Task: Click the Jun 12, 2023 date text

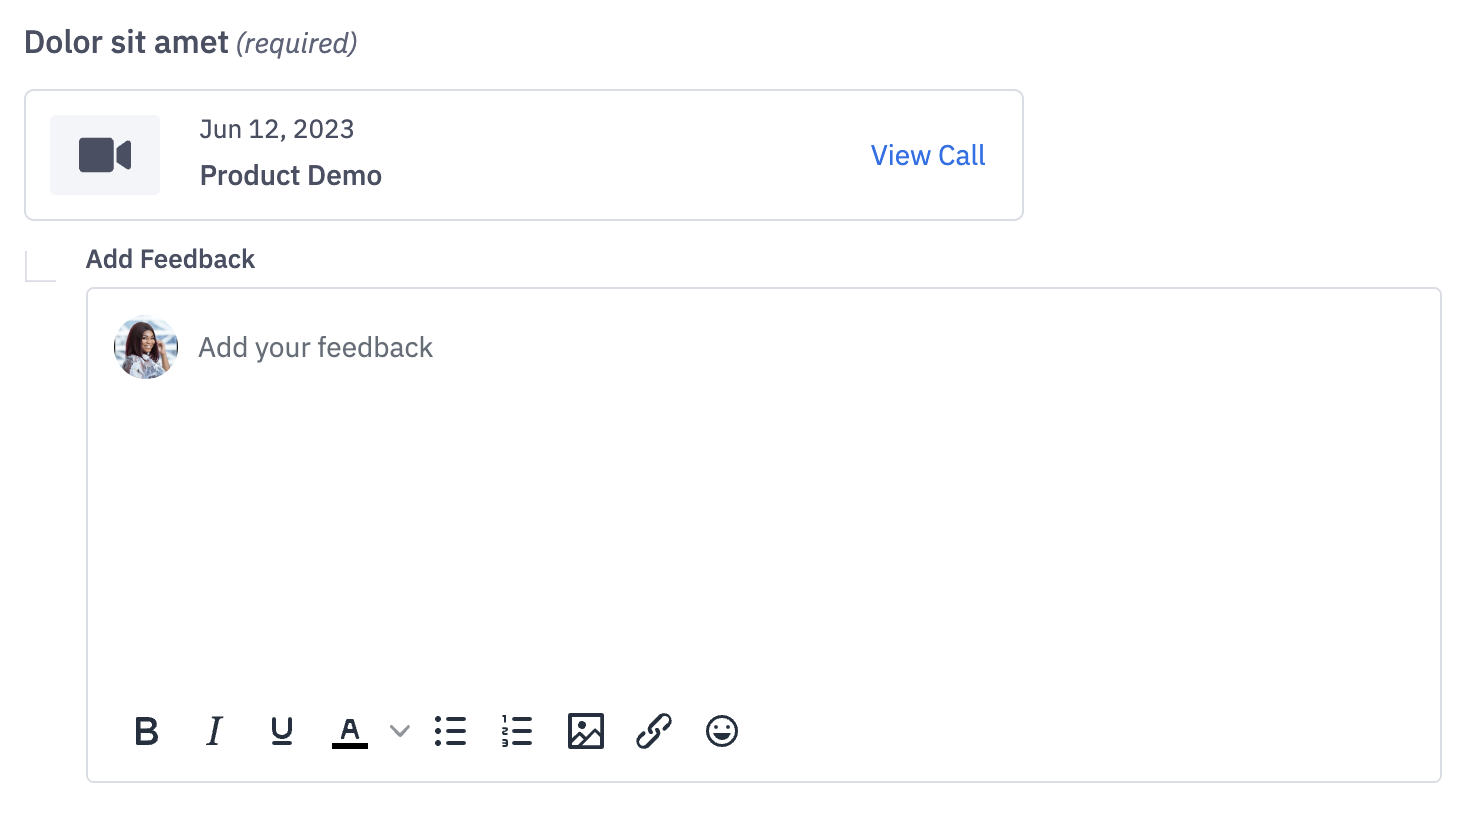Action: click(x=276, y=129)
